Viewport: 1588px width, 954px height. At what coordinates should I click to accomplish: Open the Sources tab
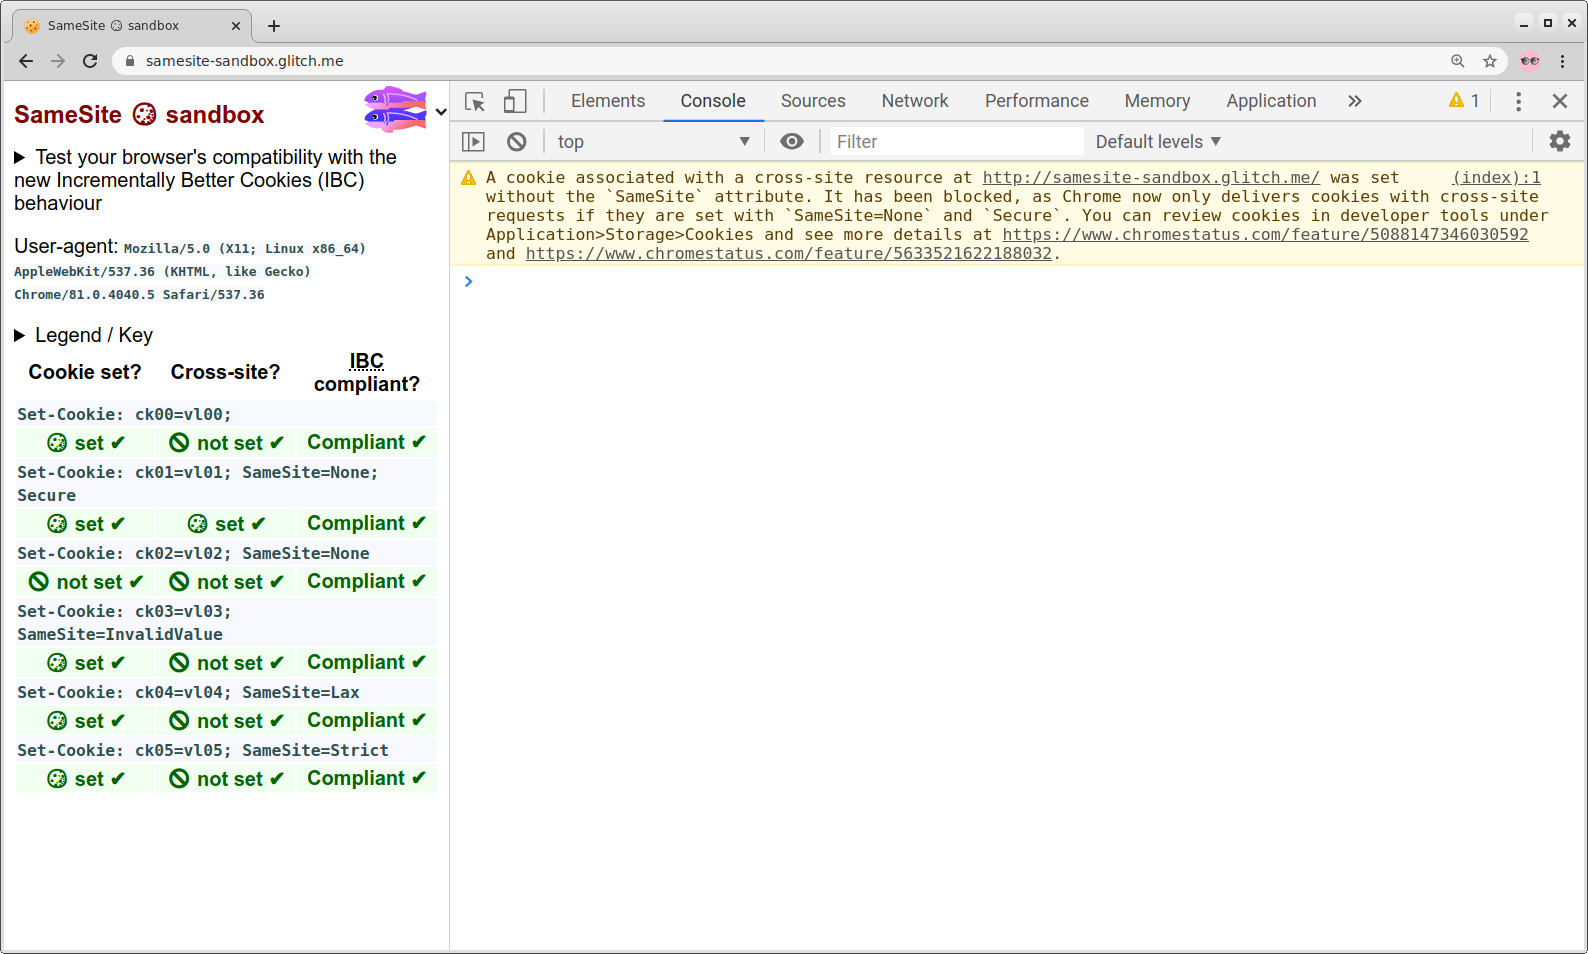tap(813, 101)
